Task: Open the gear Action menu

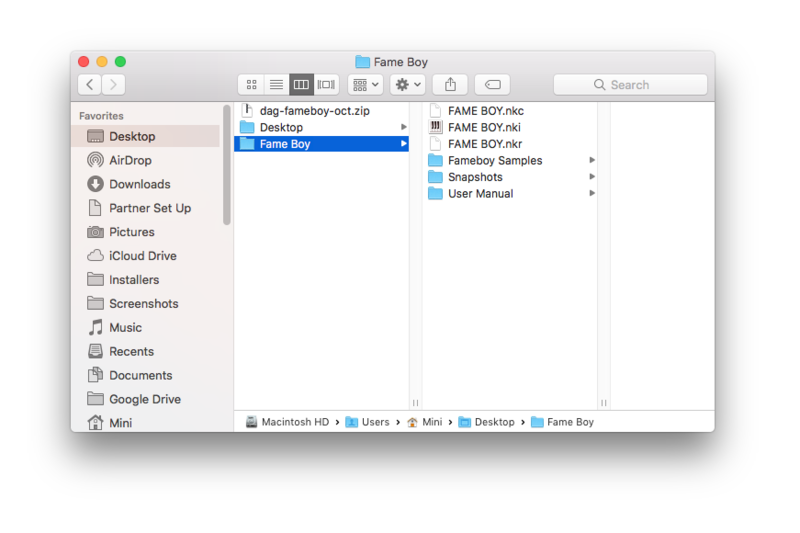Action: pyautogui.click(x=408, y=85)
